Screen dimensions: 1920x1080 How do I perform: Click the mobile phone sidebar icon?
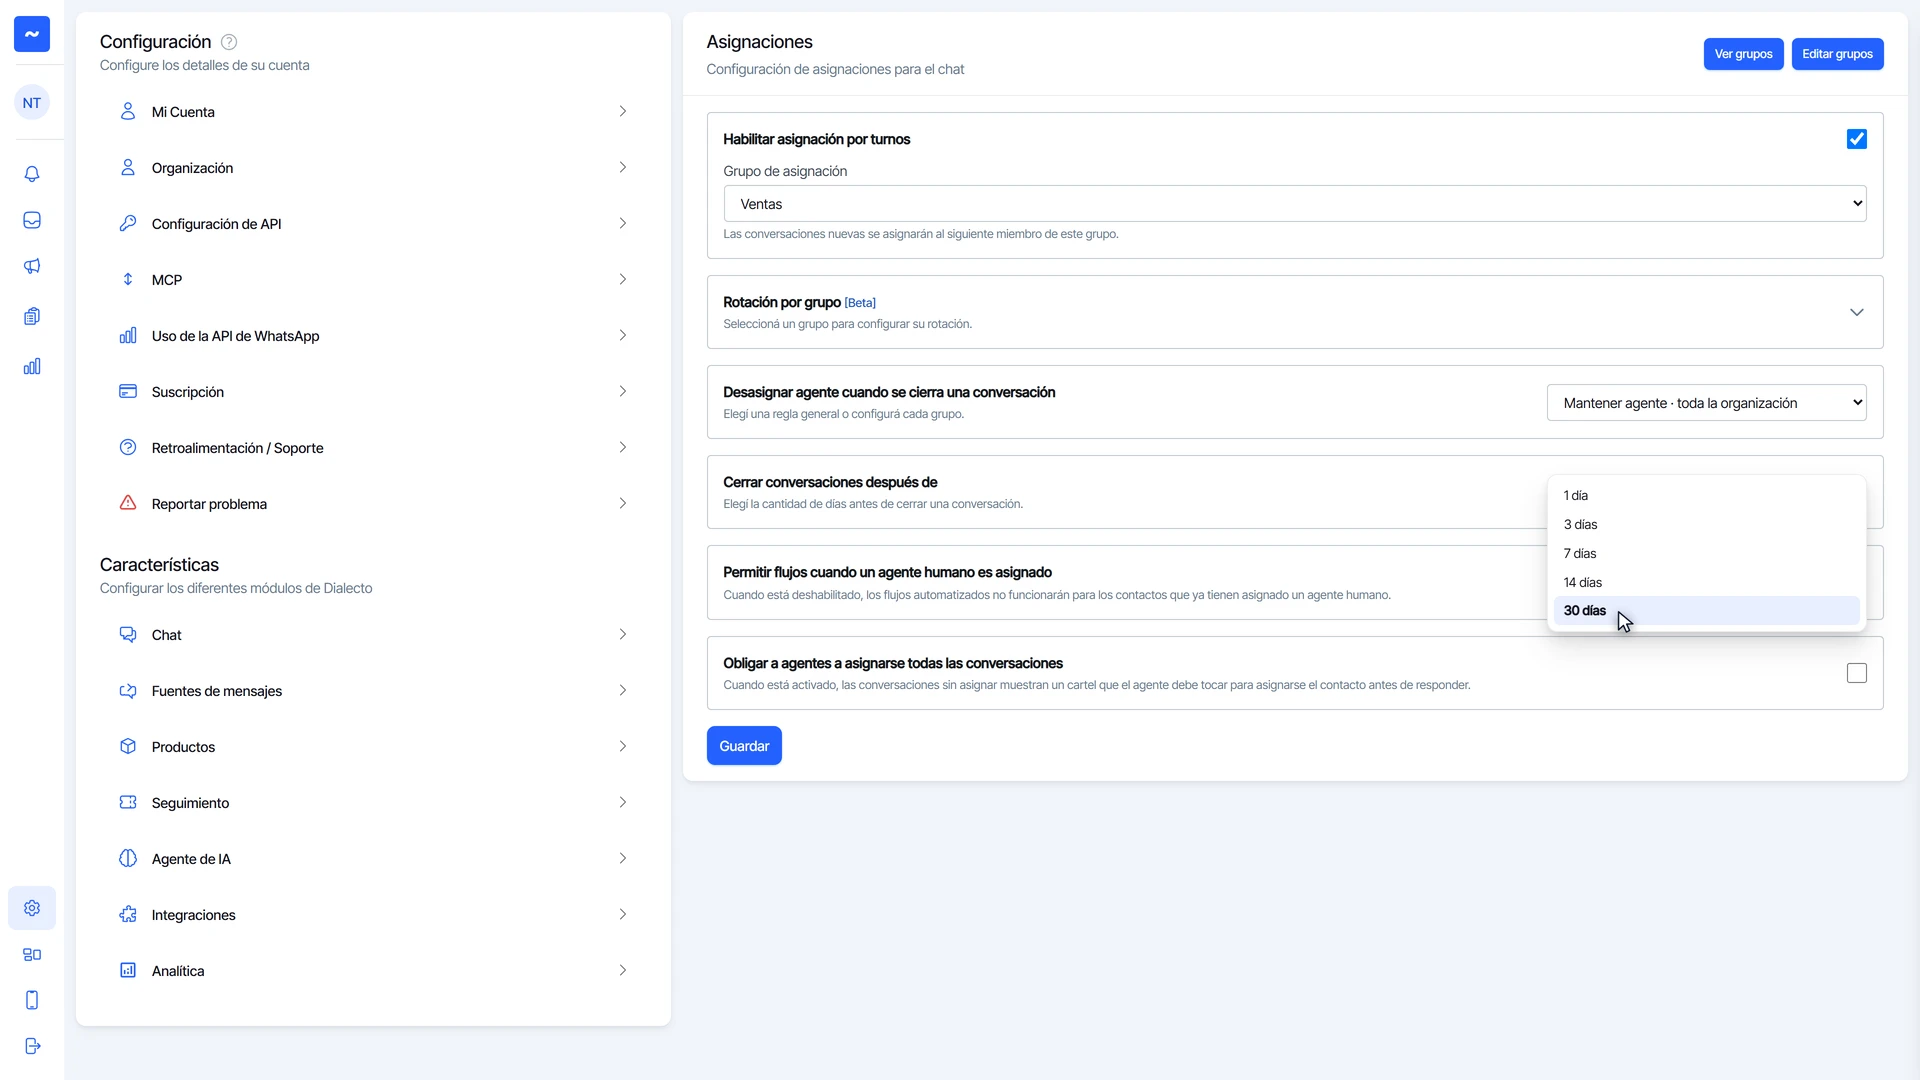(32, 1000)
